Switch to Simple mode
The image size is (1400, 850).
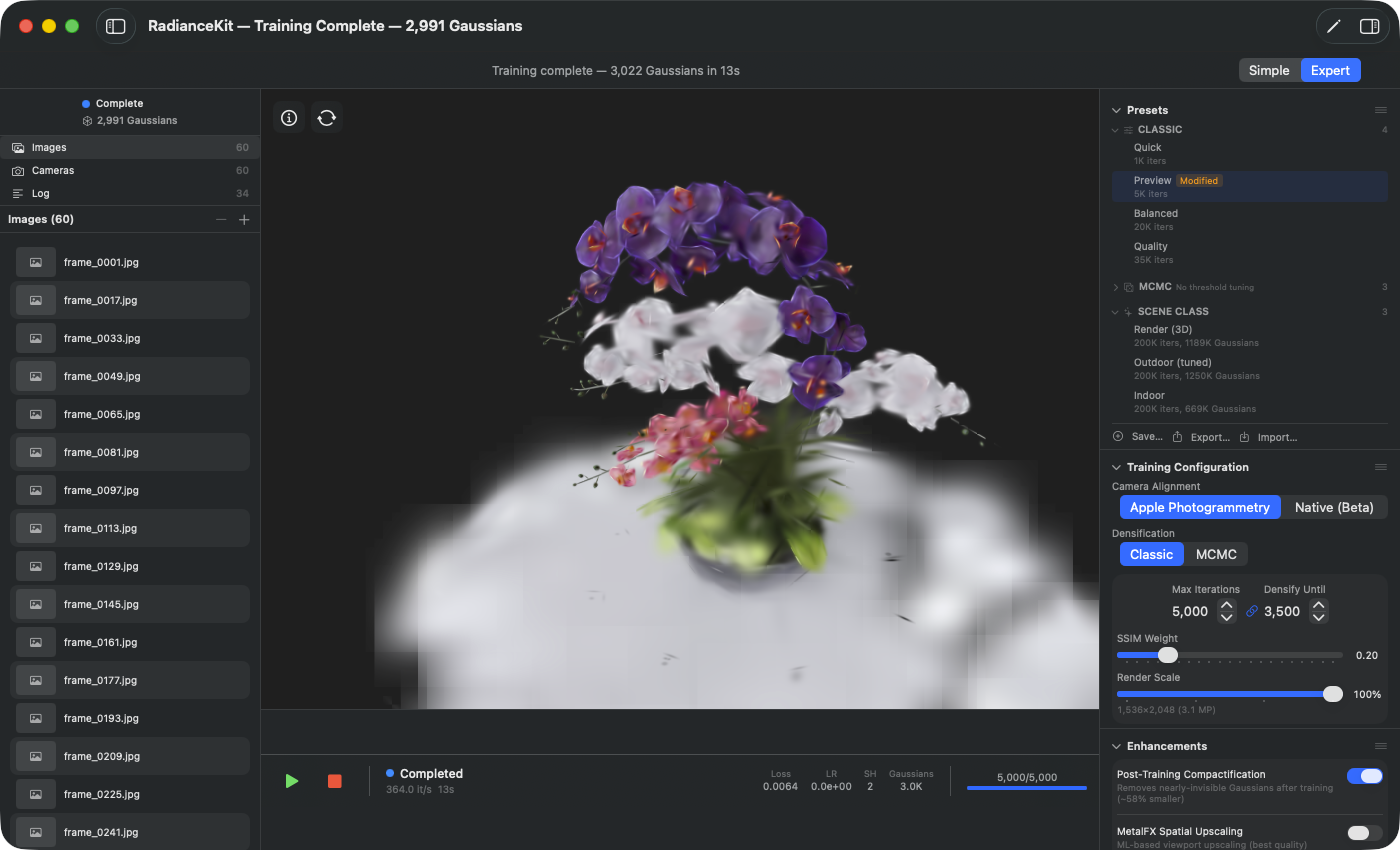(x=1269, y=70)
